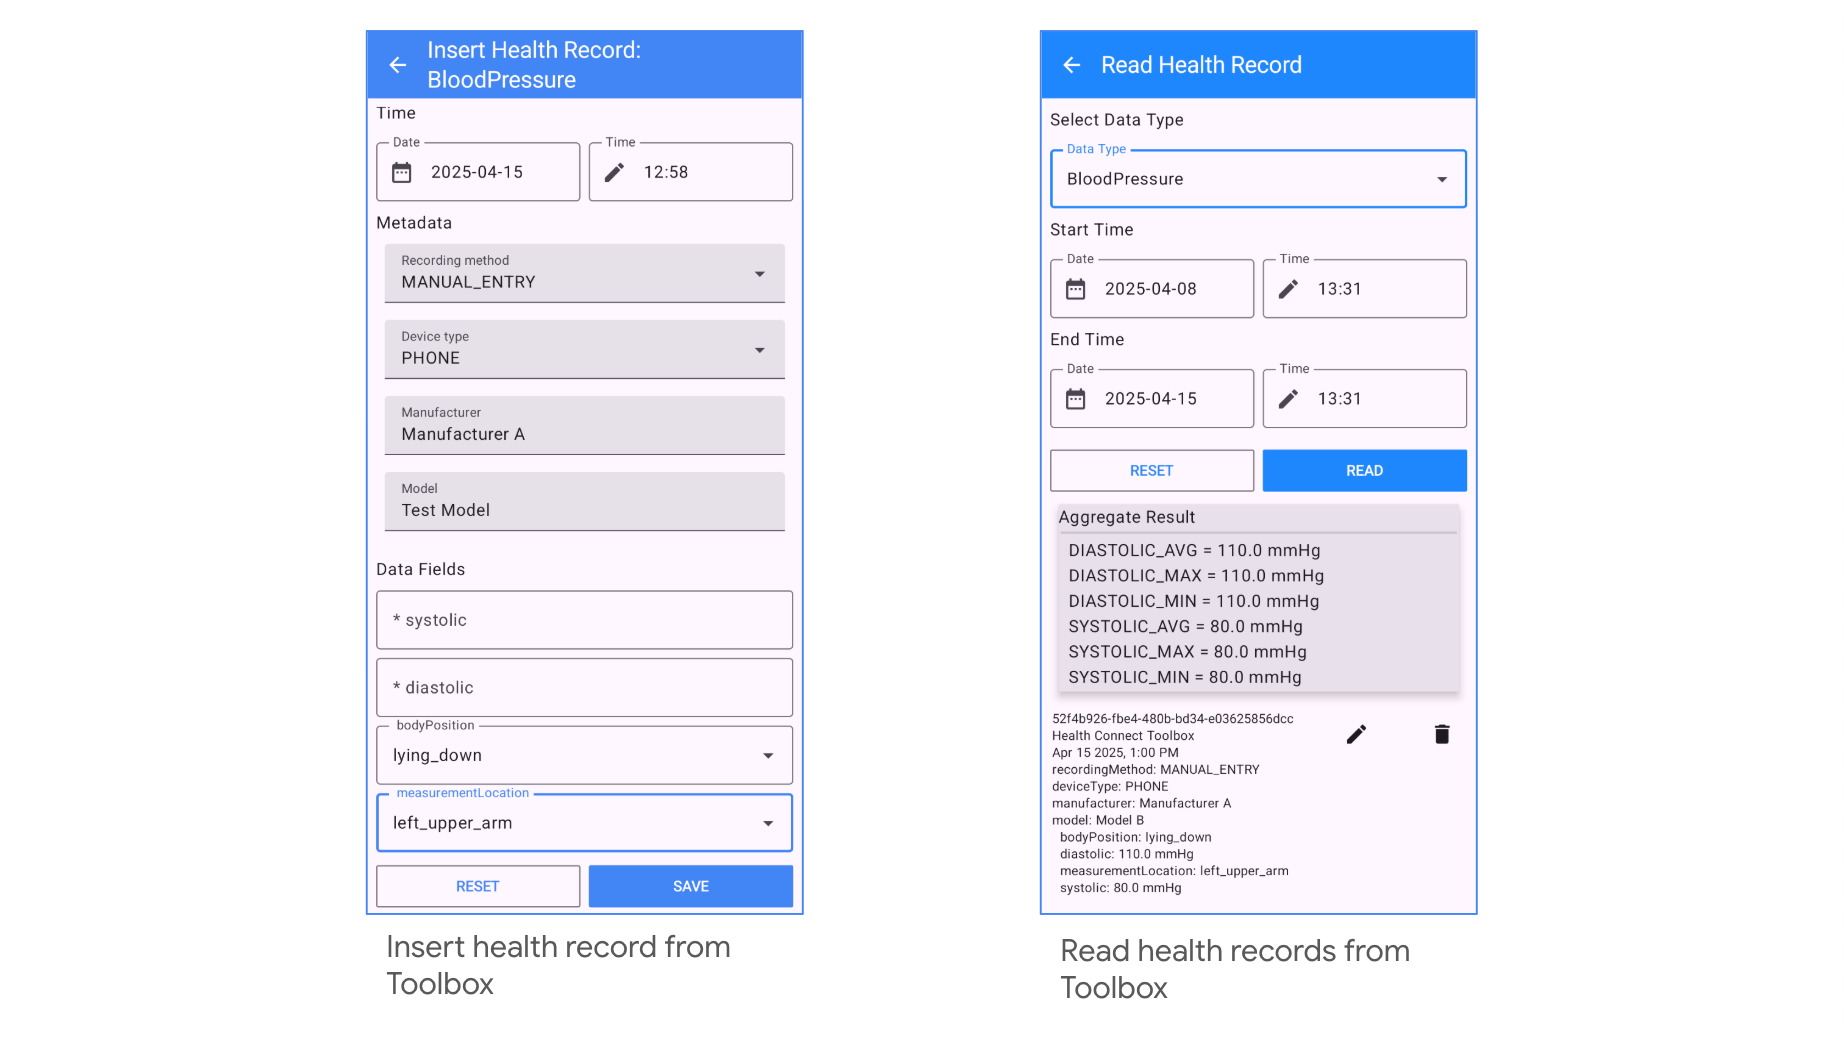Open the measurementLocation dropdown showing left_upper_arm
Viewport: 1844px width, 1037px height.
pyautogui.click(x=768, y=822)
